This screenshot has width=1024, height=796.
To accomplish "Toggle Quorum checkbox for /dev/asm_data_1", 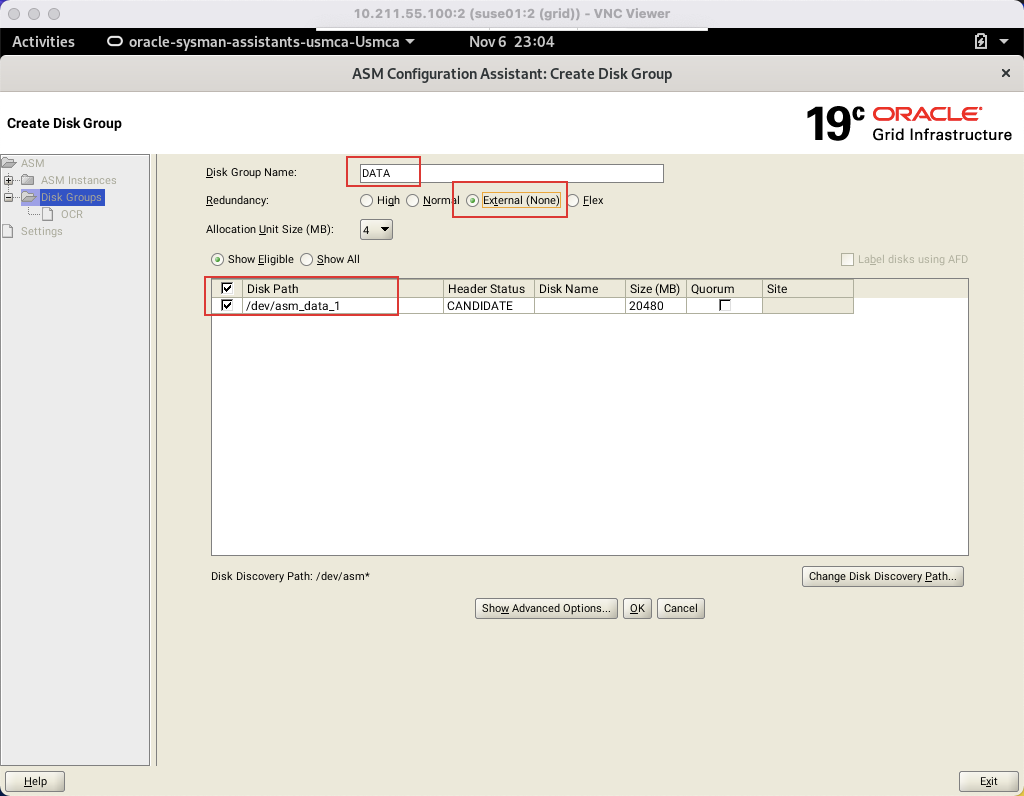I will click(724, 305).
